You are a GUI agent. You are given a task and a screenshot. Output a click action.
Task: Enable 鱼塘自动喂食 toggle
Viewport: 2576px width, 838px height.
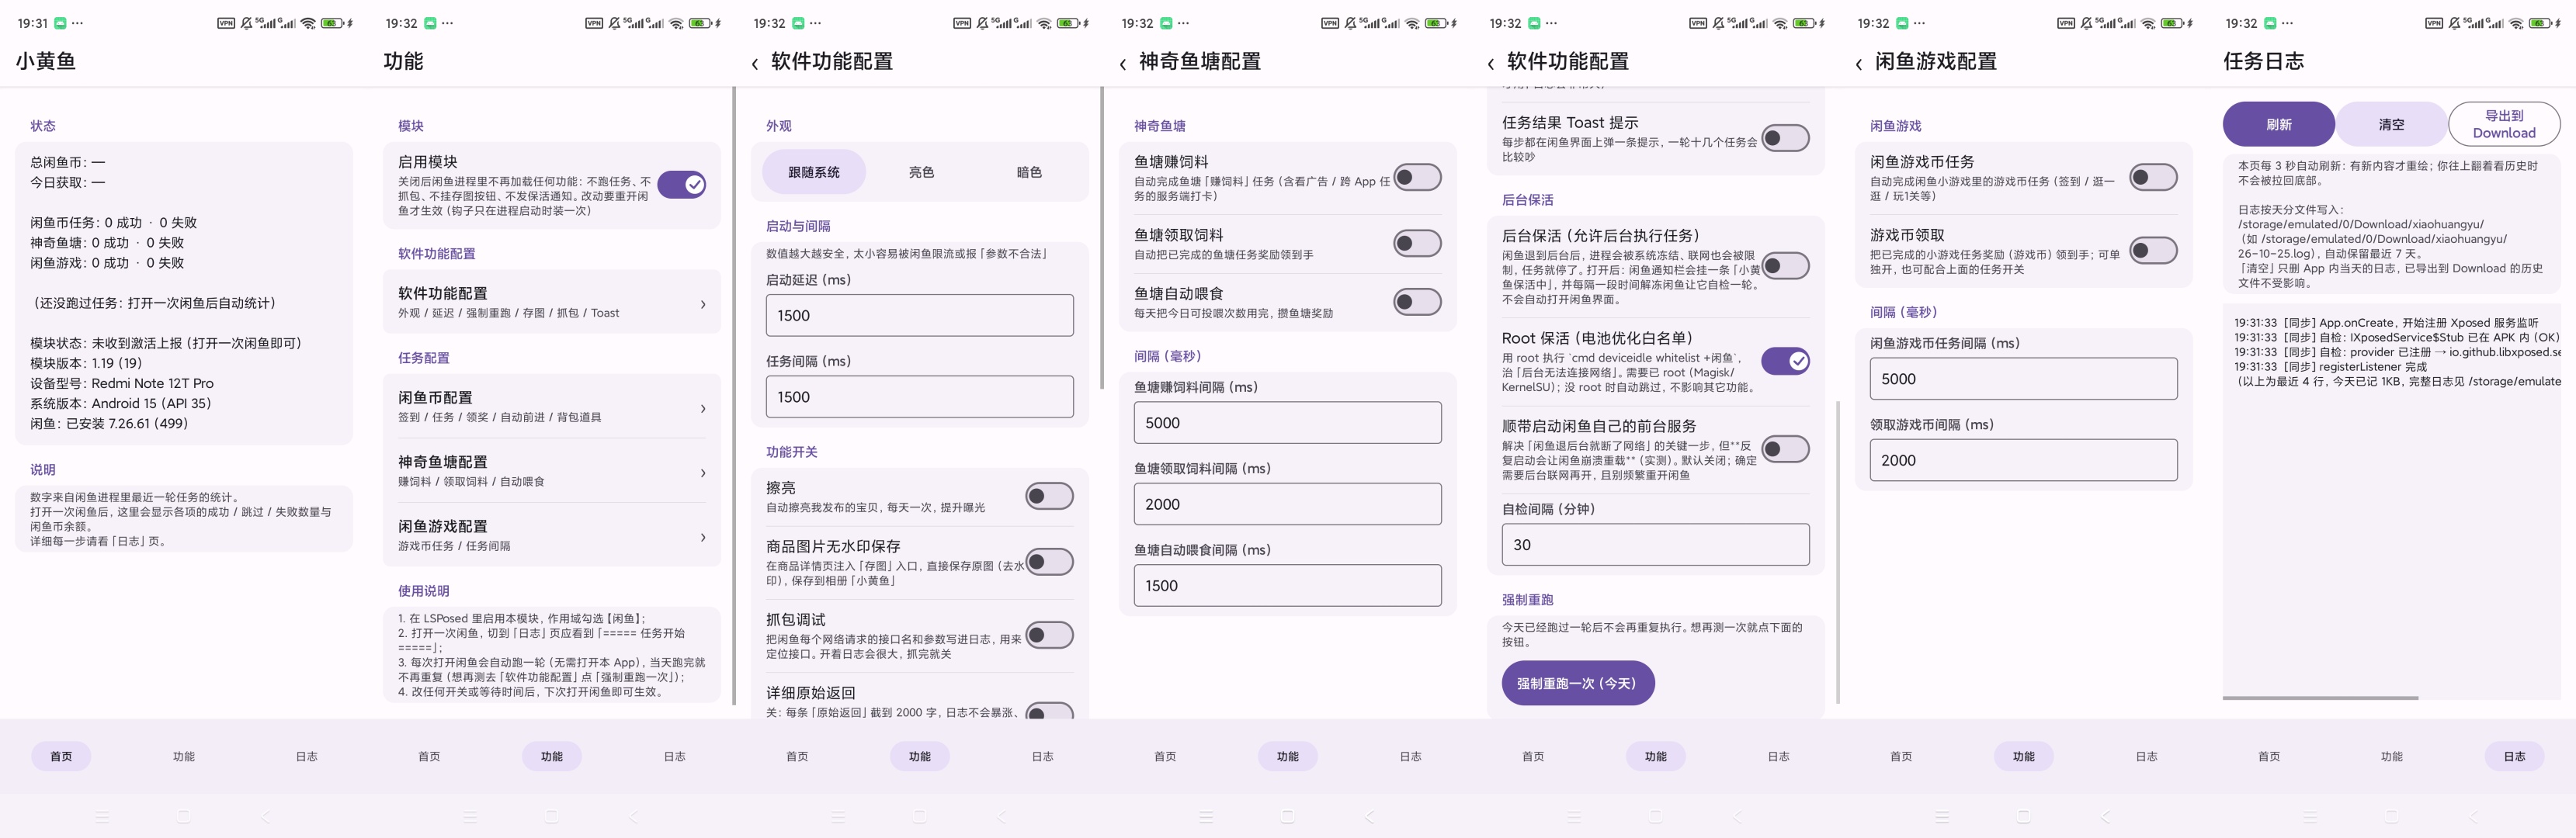[x=1417, y=302]
